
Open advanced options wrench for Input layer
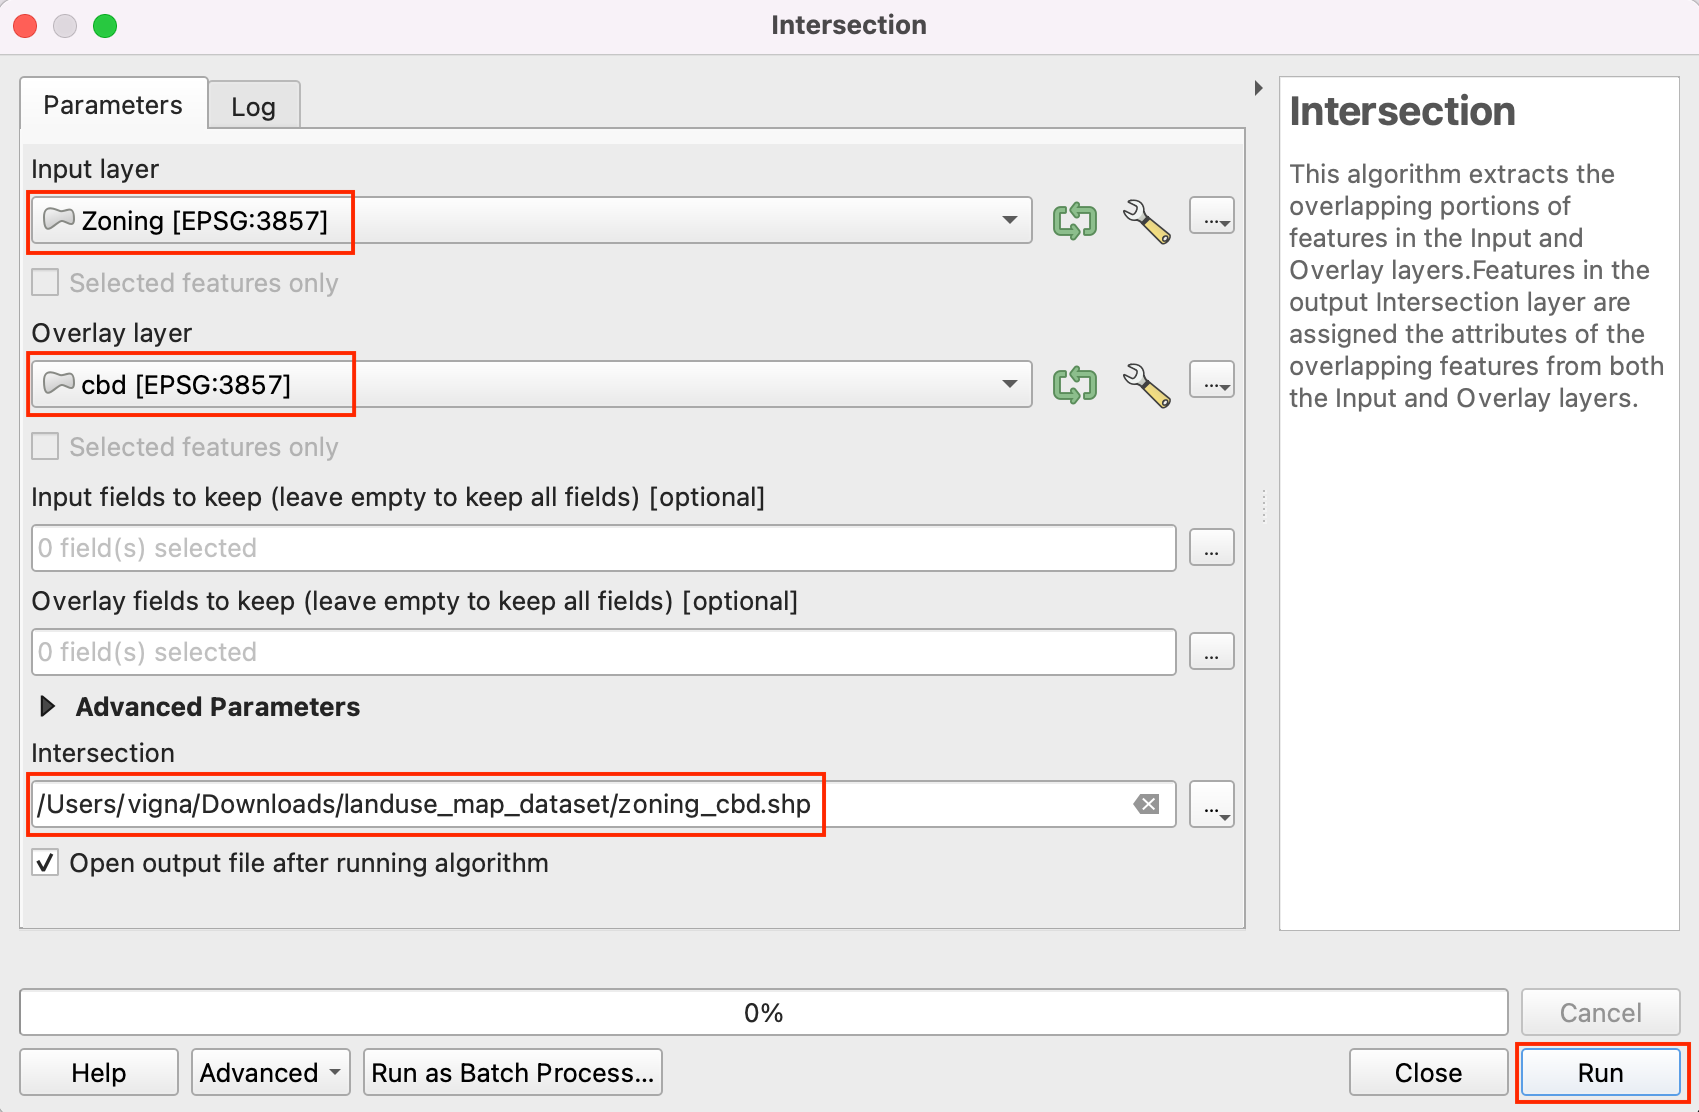click(x=1146, y=220)
